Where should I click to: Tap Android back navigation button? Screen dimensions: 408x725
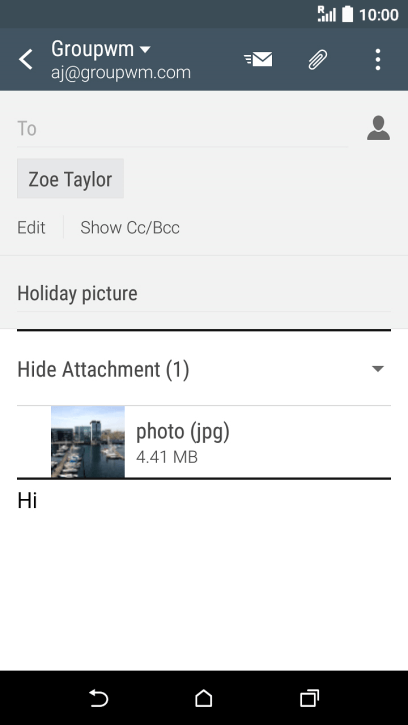click(98, 698)
